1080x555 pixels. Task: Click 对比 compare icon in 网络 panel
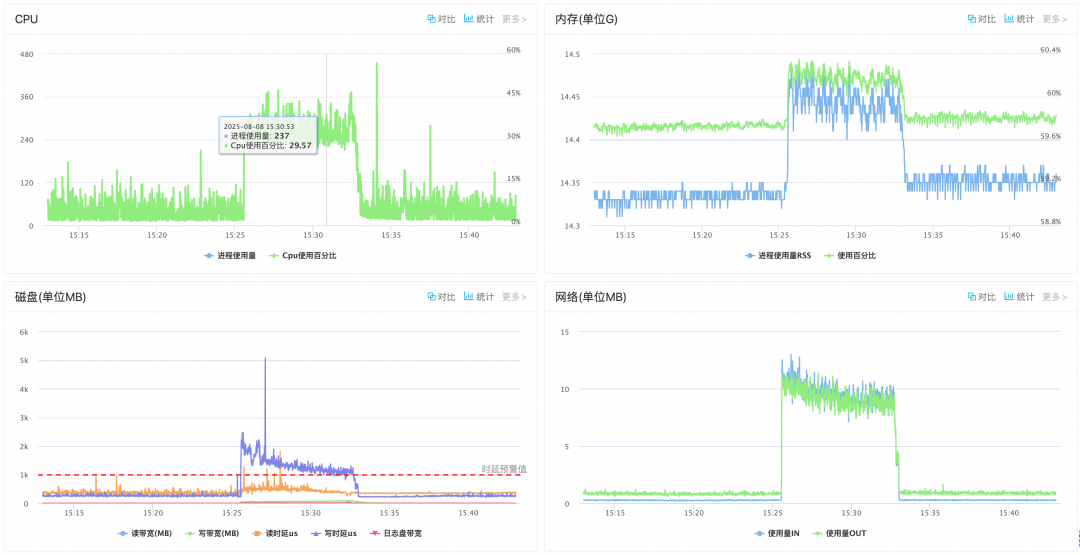point(972,297)
